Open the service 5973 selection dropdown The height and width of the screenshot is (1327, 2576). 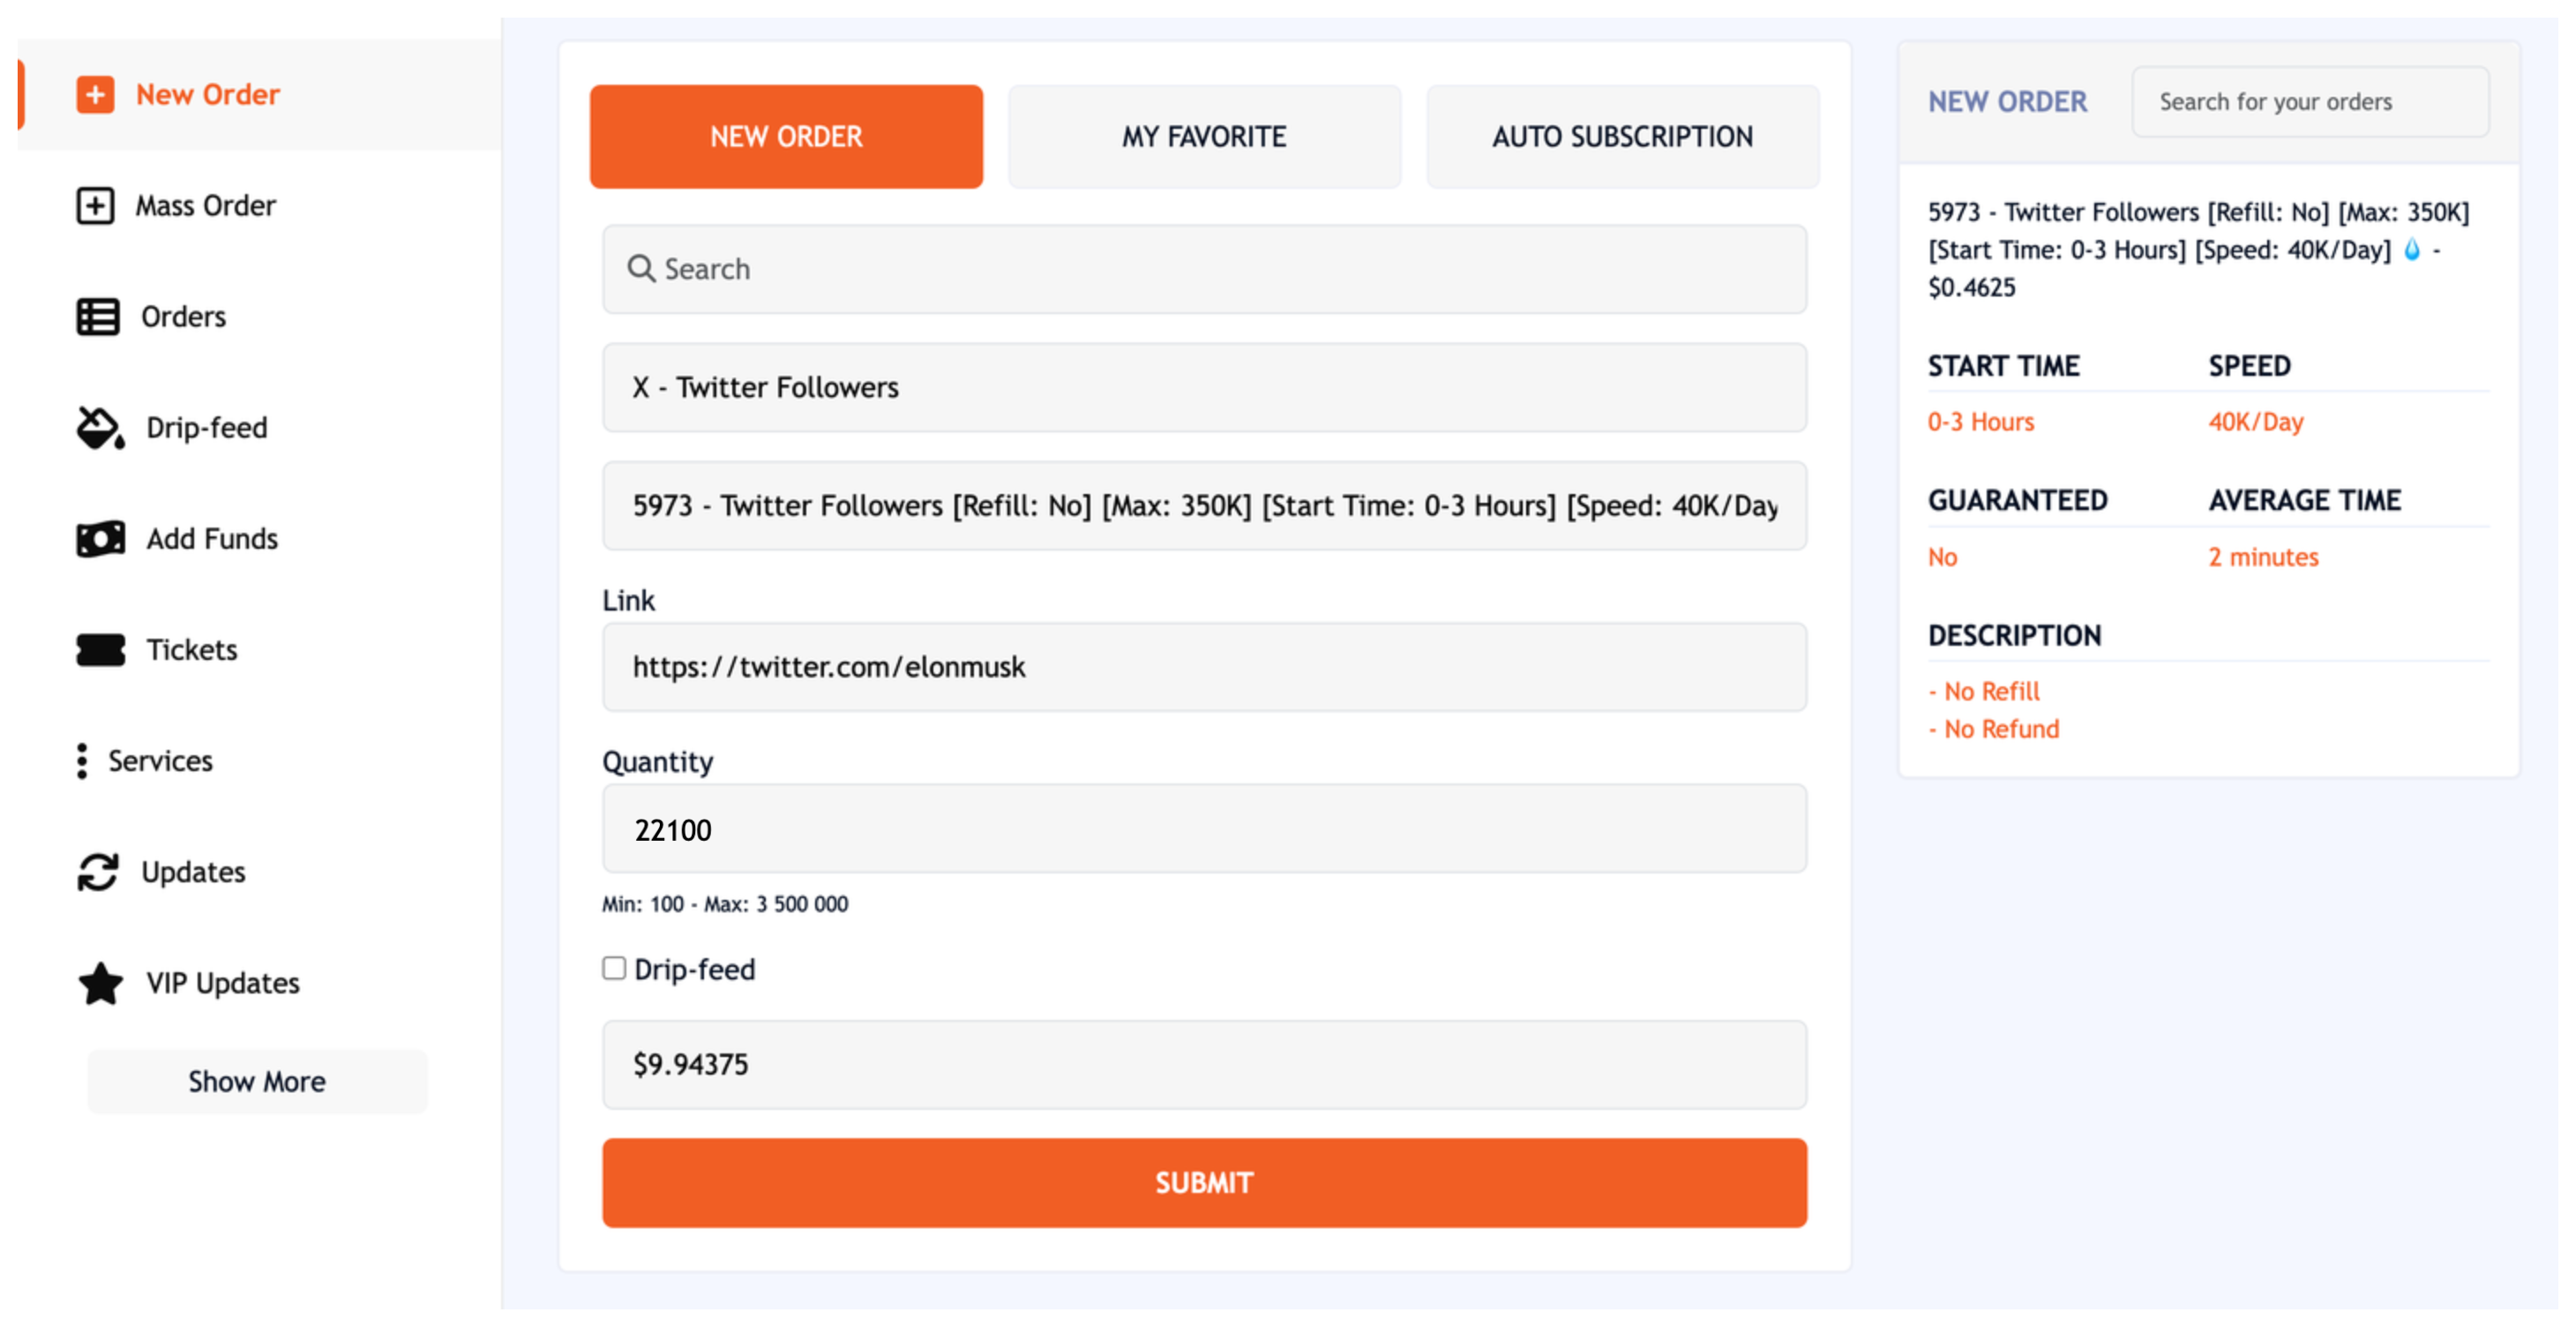1204,506
